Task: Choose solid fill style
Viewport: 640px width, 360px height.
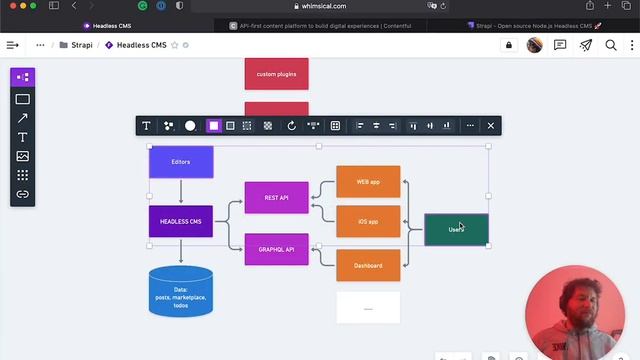Action: click(213, 126)
